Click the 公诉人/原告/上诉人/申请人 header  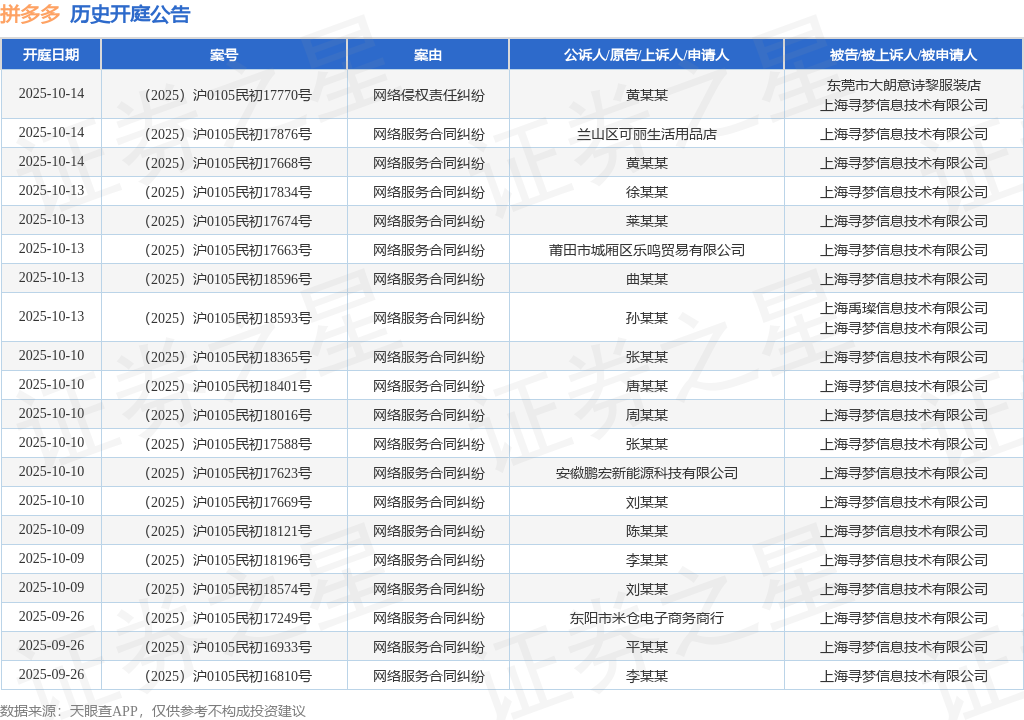(647, 55)
